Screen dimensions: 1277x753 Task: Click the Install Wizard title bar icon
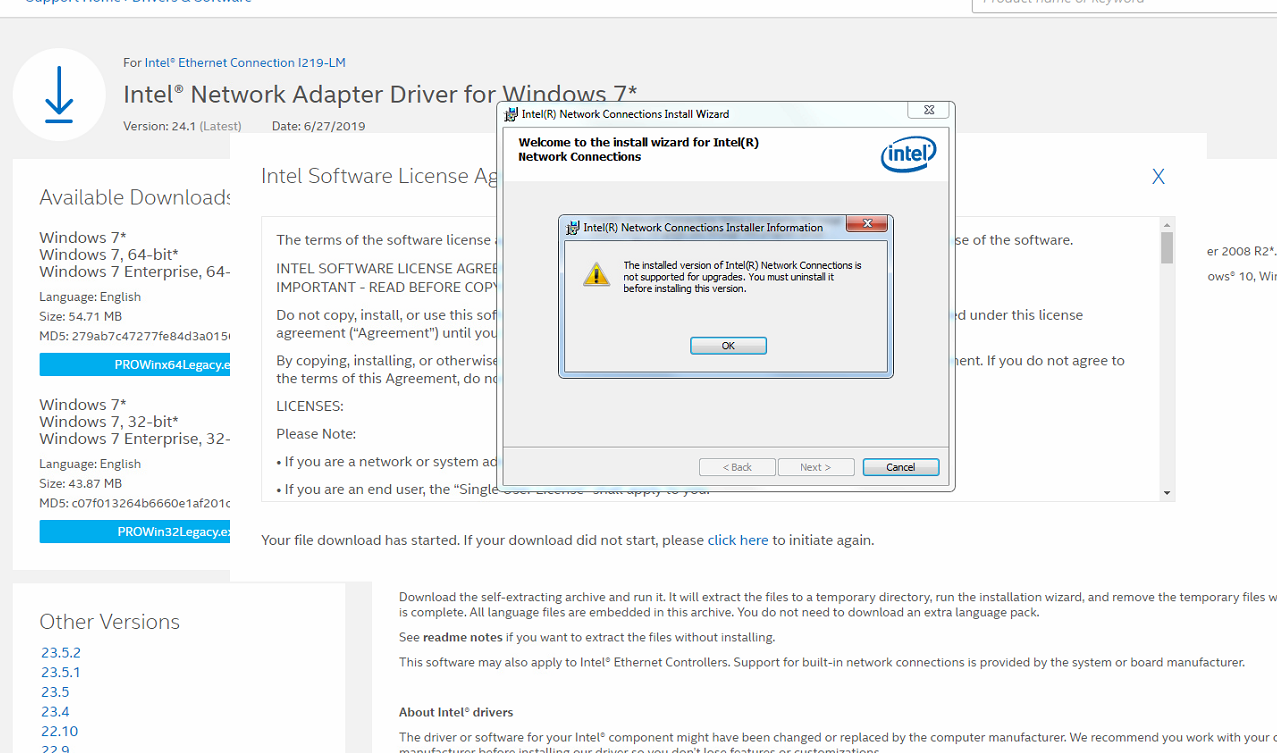[x=511, y=114]
